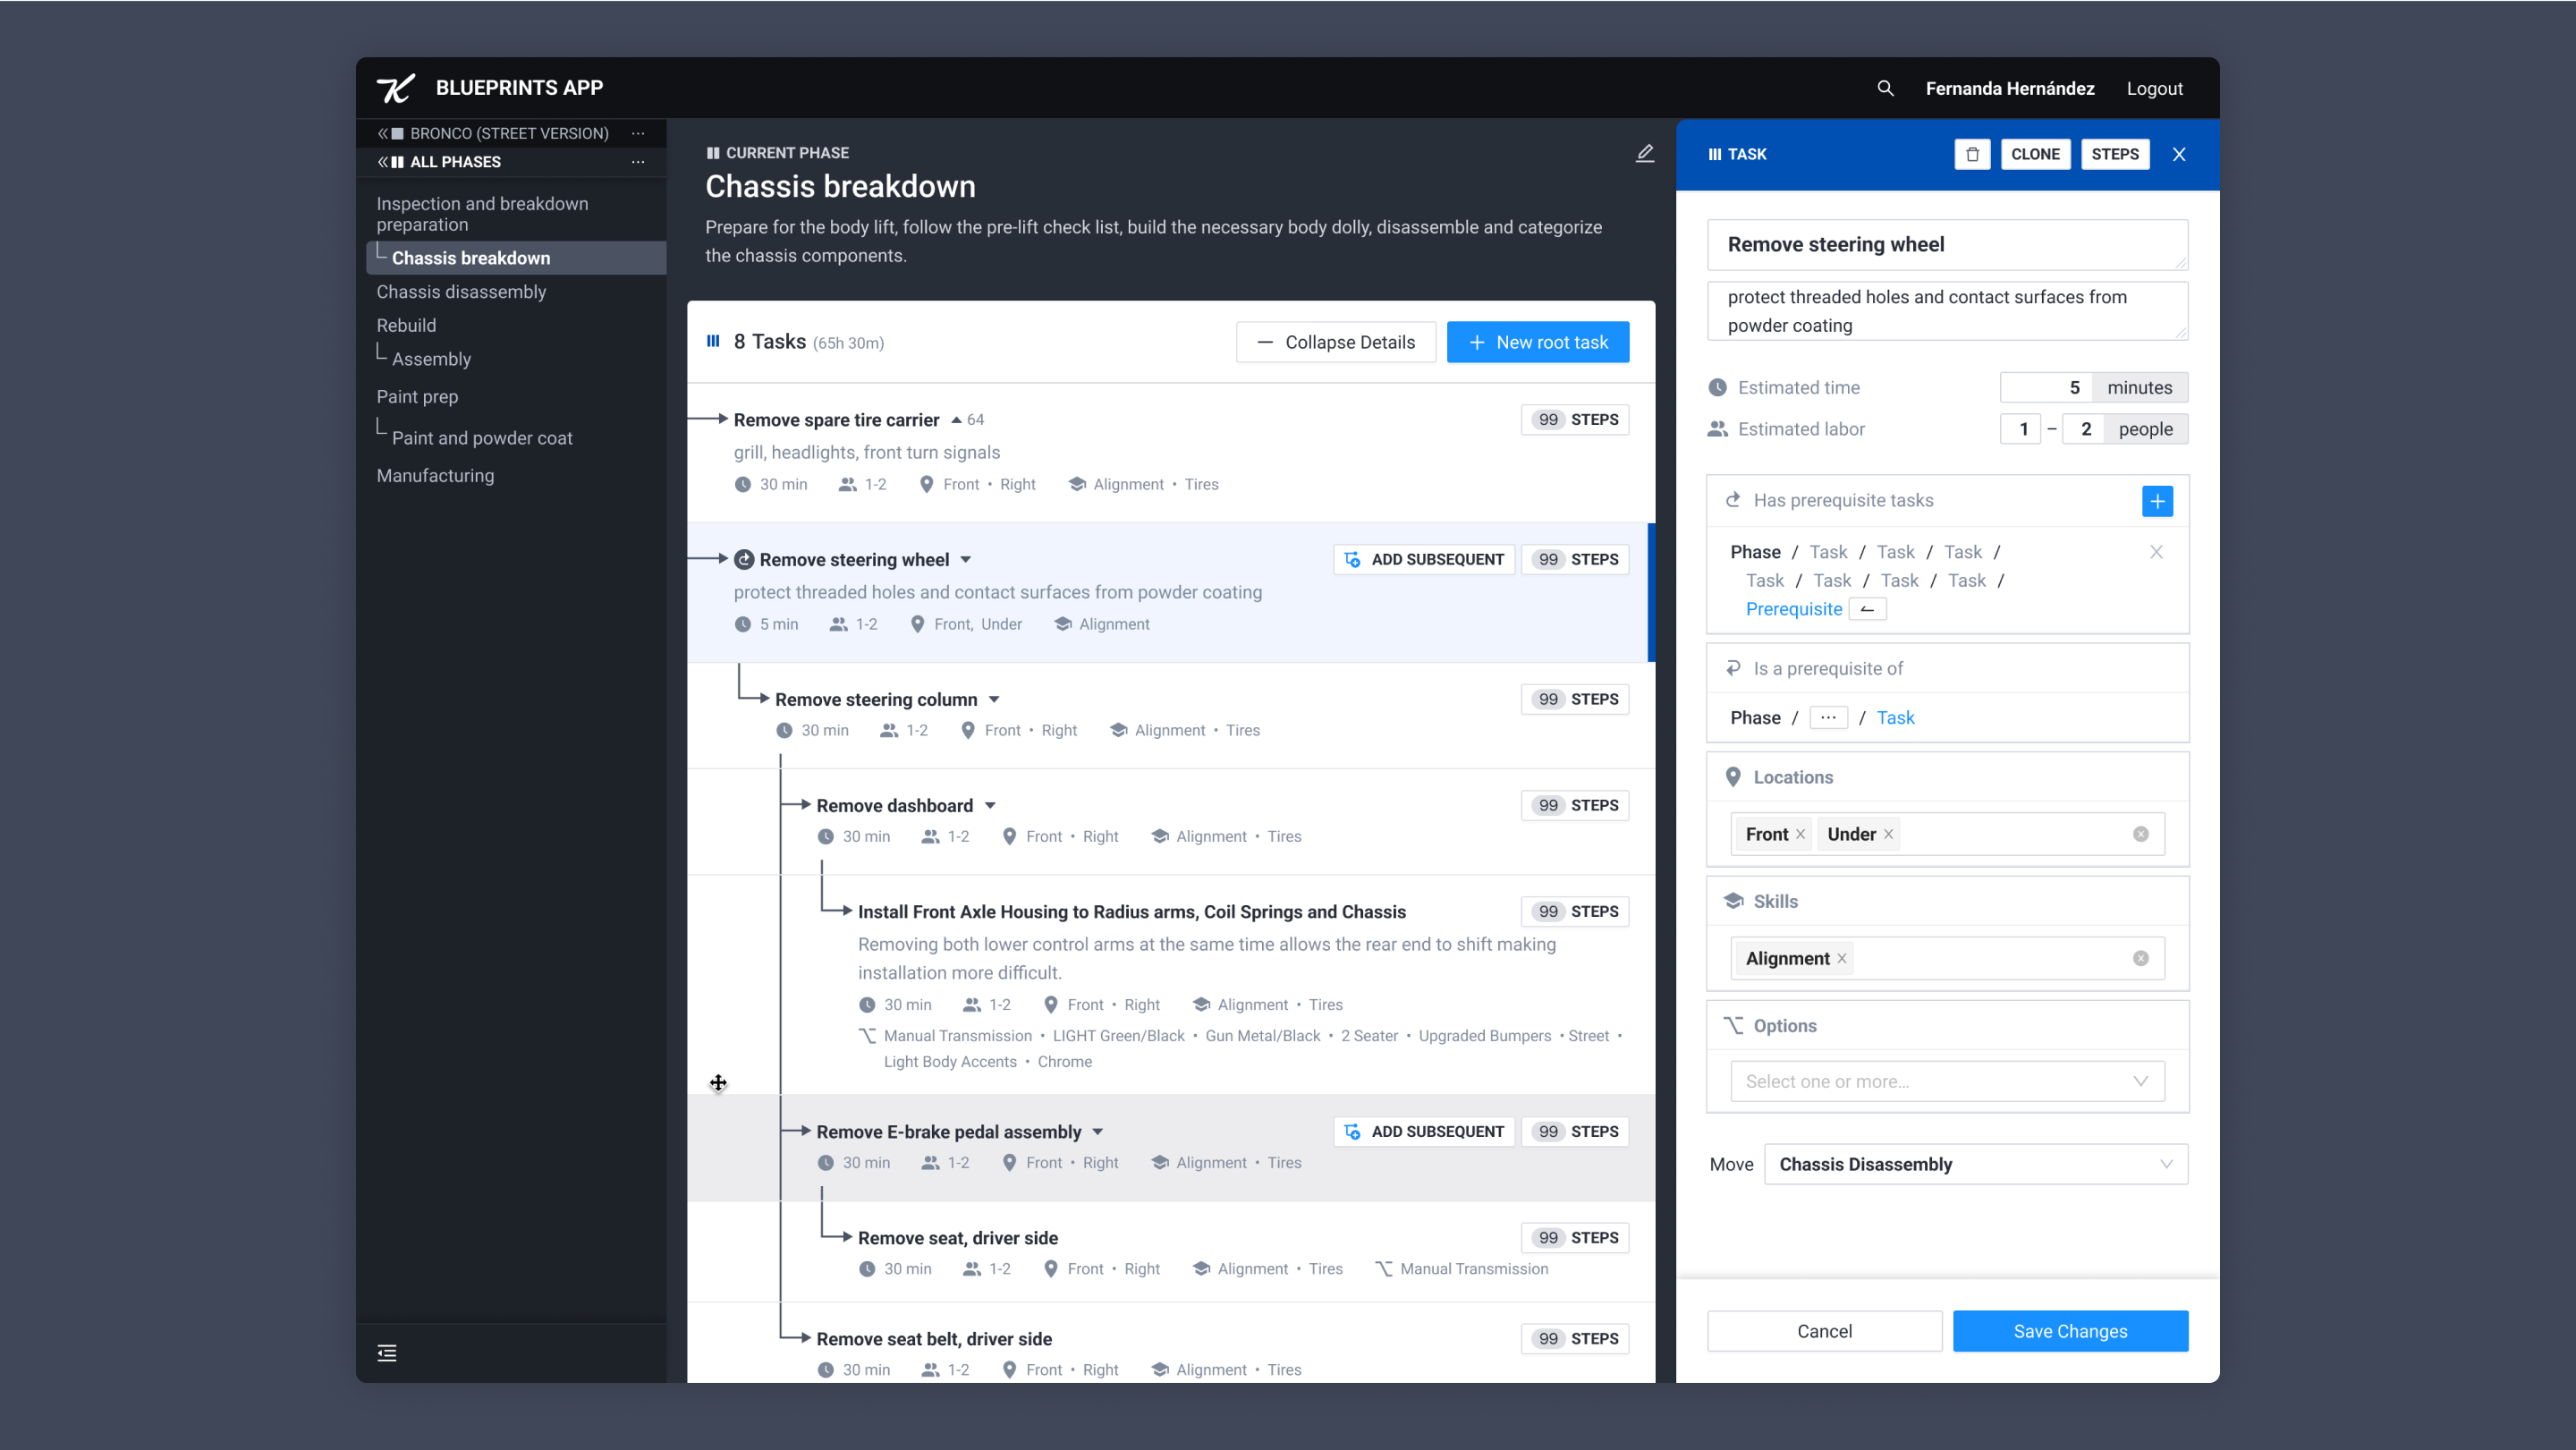Image resolution: width=2576 pixels, height=1450 pixels.
Task: Add a prerequisite task with plus icon
Action: (2157, 501)
